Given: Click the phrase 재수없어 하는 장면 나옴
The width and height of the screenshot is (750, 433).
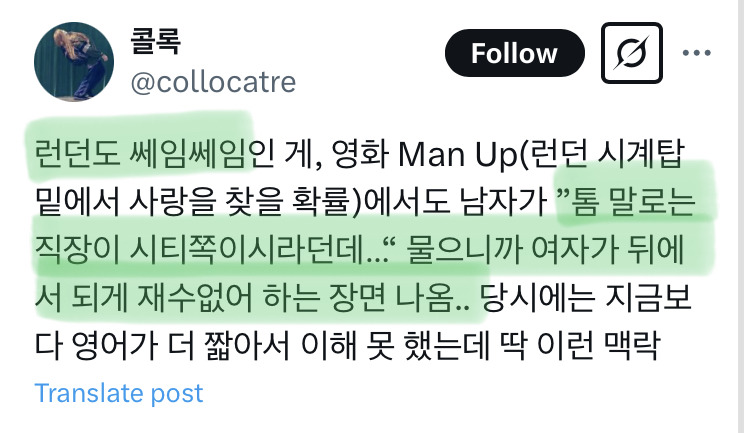Looking at the screenshot, I should (295, 297).
